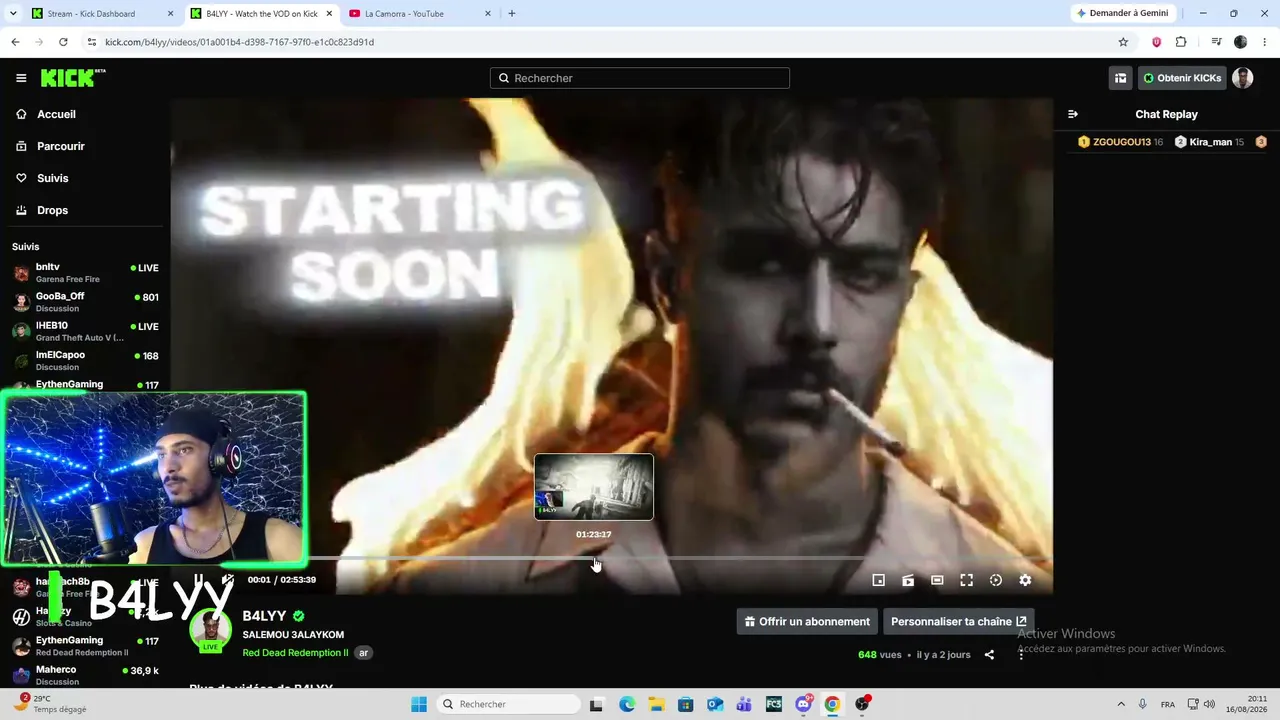Switch to the Stream - Kick Dashboard tab
1280x720 pixels.
click(x=102, y=14)
